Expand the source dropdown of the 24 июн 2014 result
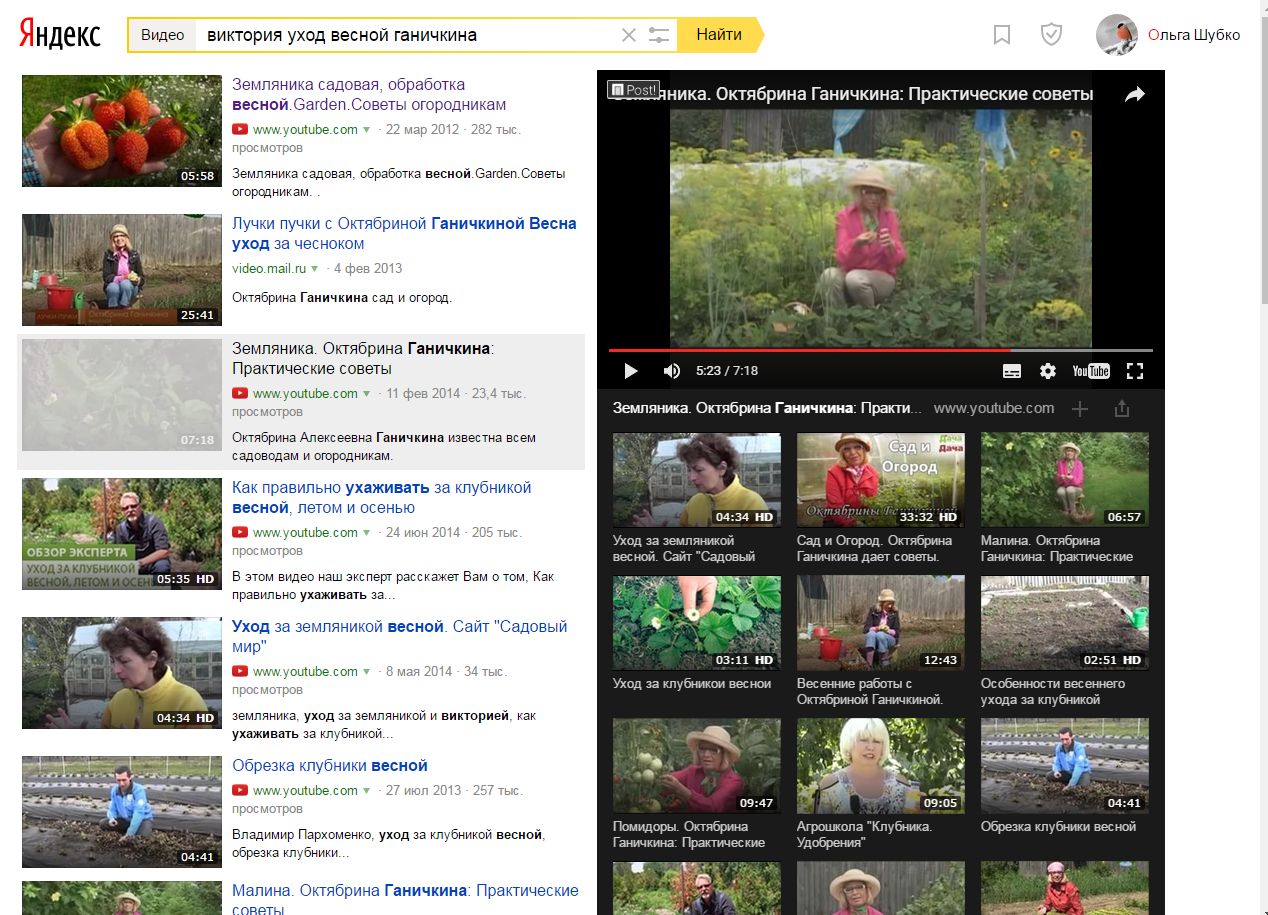Viewport: 1268px width, 915px height. (366, 533)
